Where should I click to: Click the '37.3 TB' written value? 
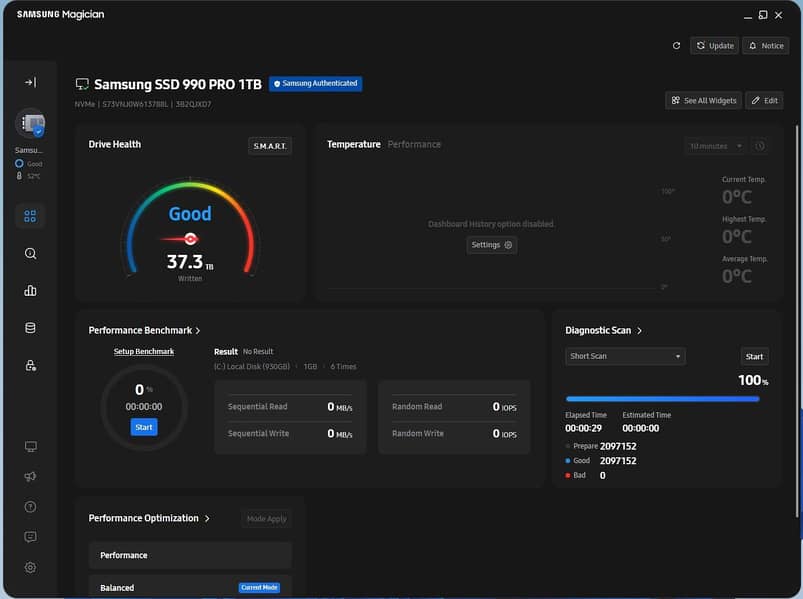190,262
